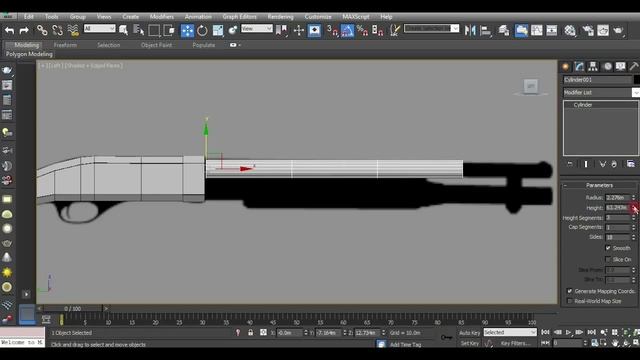Toggle Generate Mapping Coords checkbox
The height and width of the screenshot is (360, 640).
point(570,291)
